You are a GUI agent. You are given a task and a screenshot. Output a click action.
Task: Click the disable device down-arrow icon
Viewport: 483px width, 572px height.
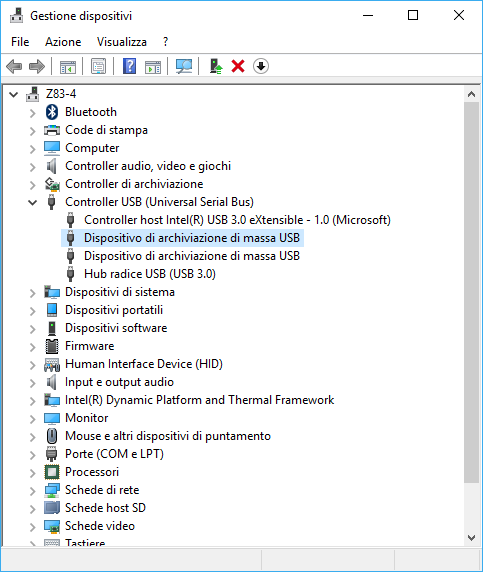click(260, 66)
